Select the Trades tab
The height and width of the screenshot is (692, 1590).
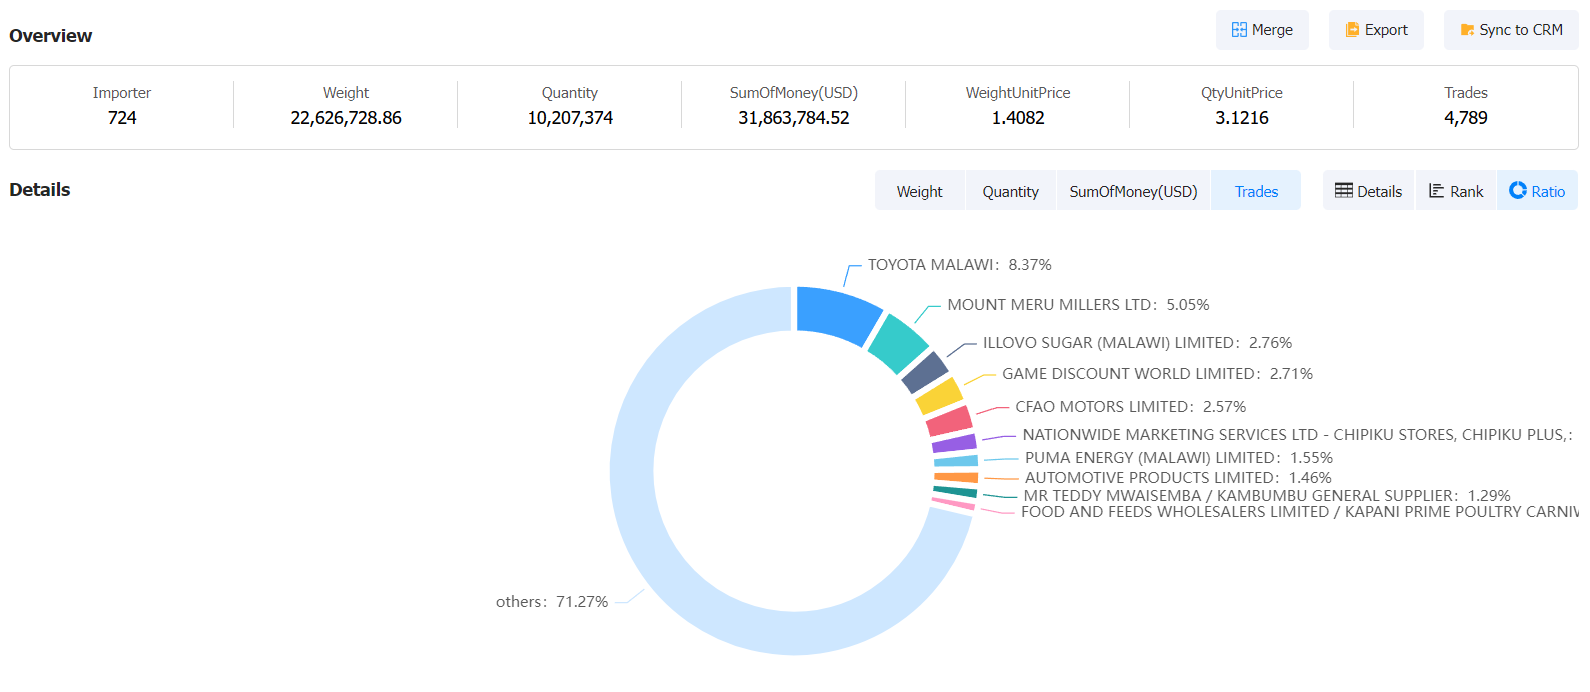1256,191
